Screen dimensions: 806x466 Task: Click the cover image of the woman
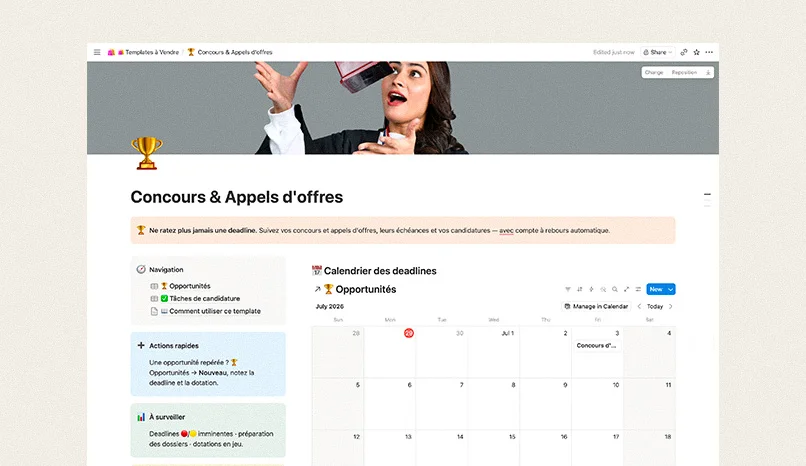pyautogui.click(x=402, y=108)
